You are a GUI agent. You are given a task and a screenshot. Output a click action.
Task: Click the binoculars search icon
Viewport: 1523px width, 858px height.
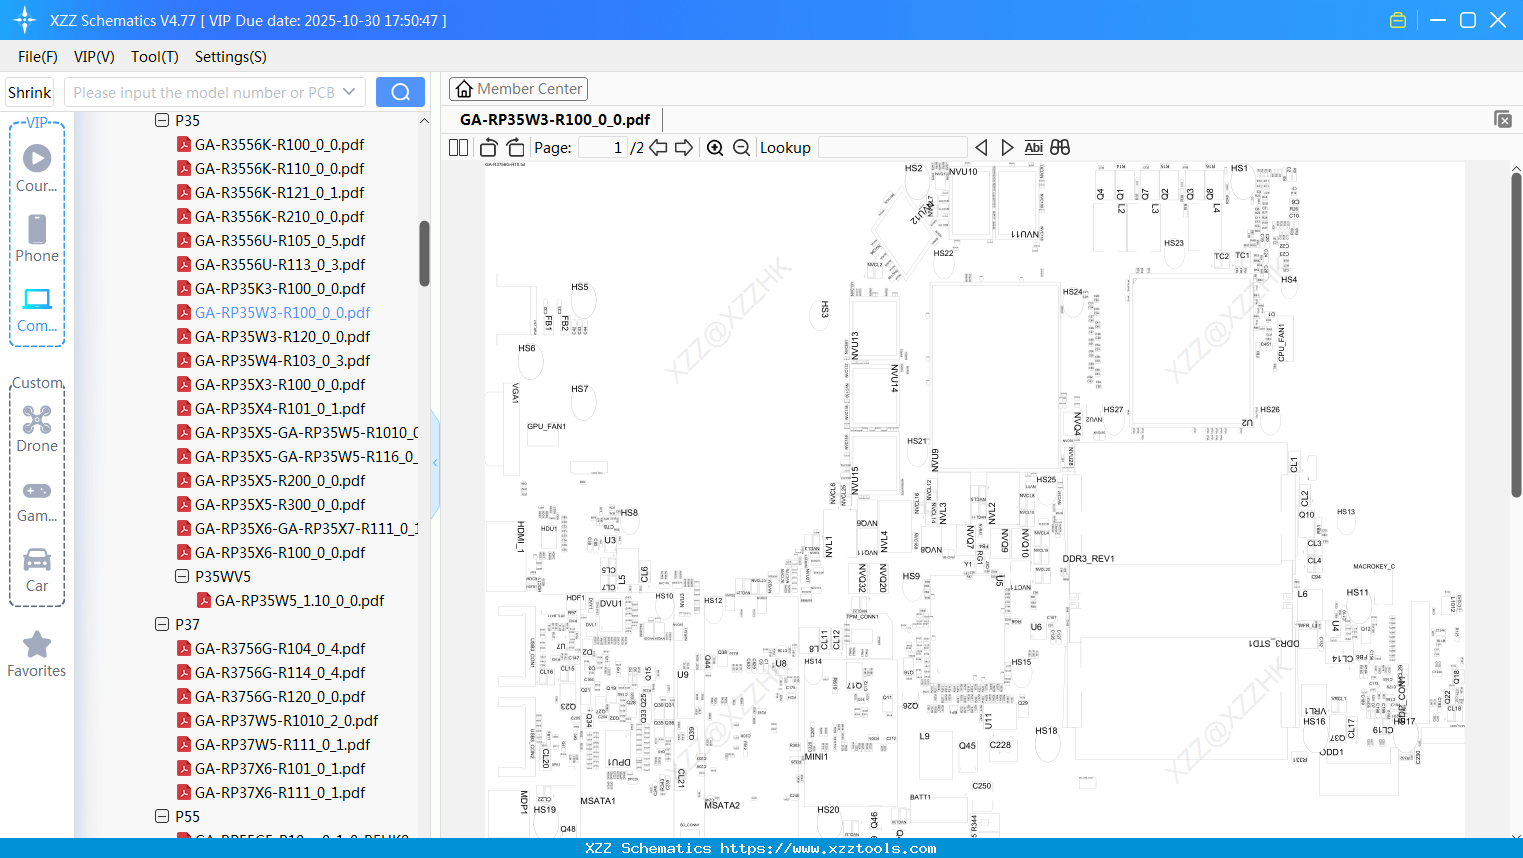coord(1060,148)
